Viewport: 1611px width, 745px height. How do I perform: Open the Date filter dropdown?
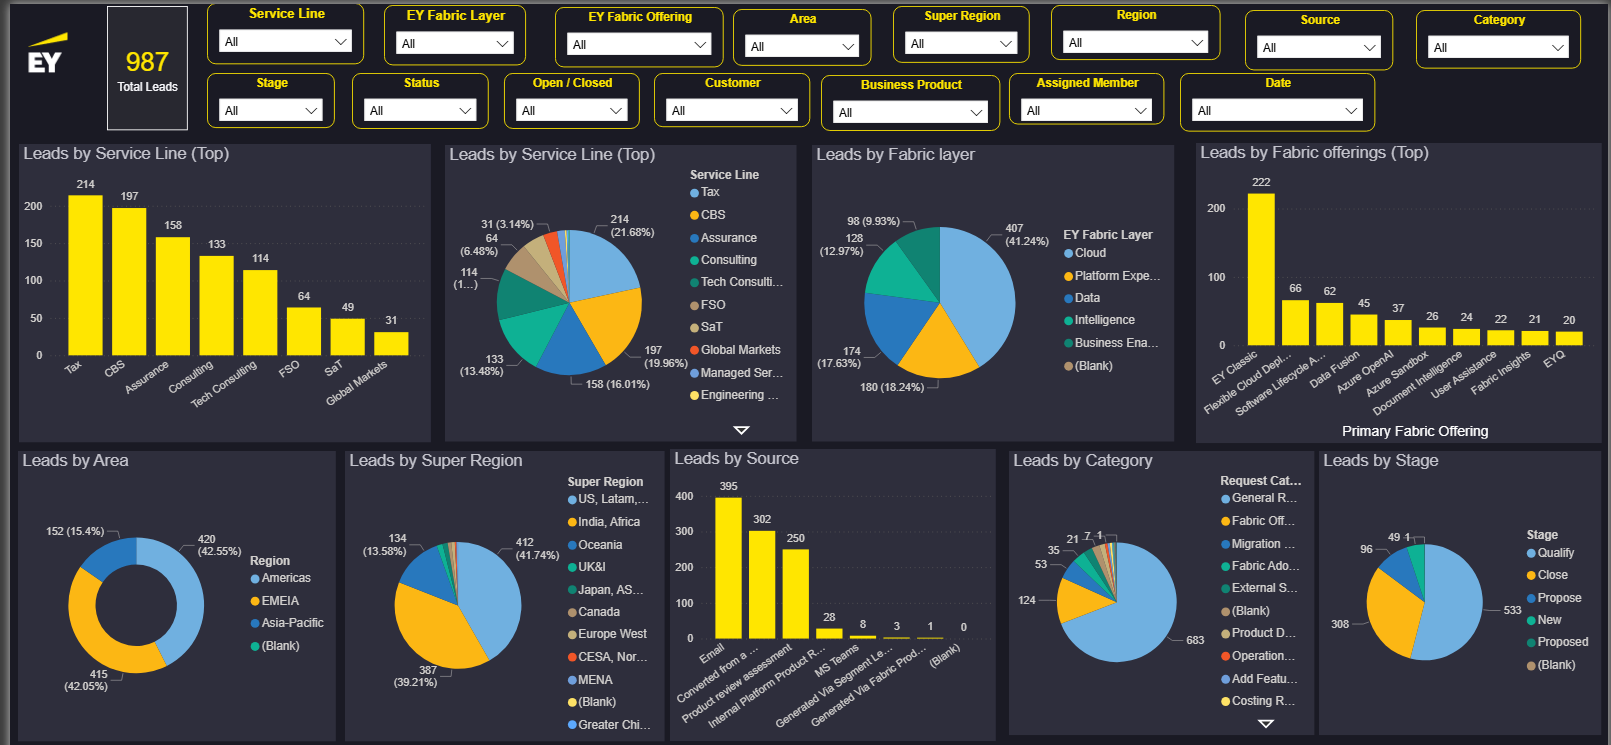(x=1277, y=110)
